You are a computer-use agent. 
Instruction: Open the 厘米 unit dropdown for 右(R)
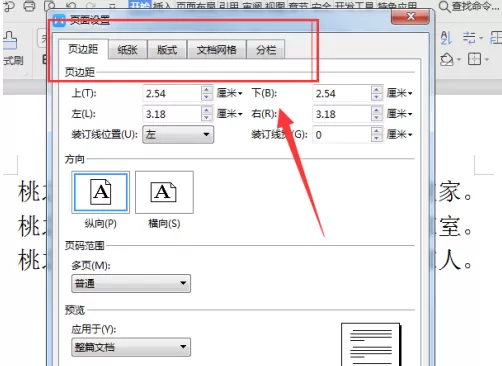point(400,114)
